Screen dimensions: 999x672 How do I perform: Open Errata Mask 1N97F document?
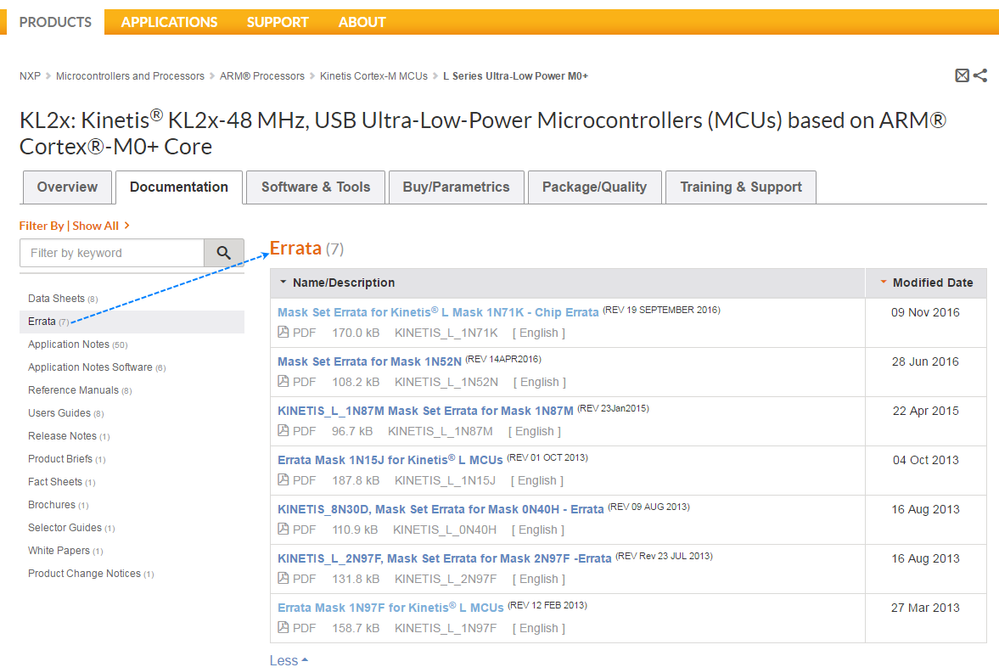(391, 608)
